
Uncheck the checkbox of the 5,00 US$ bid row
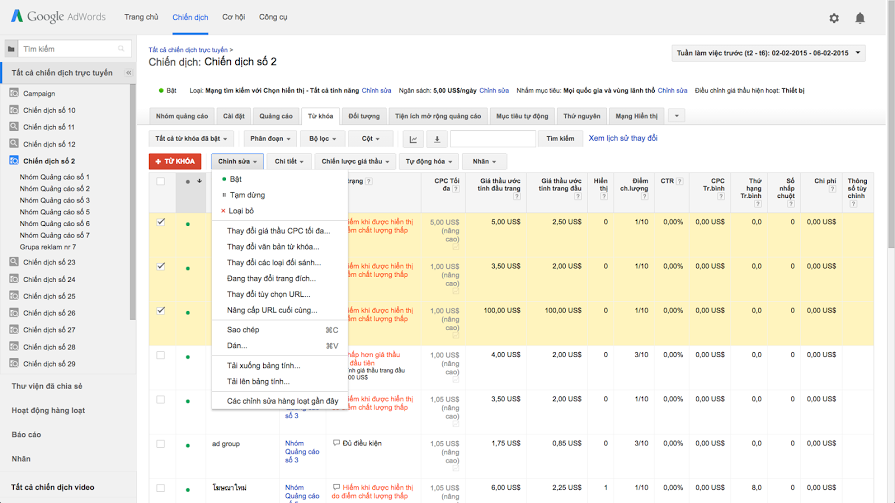click(161, 222)
